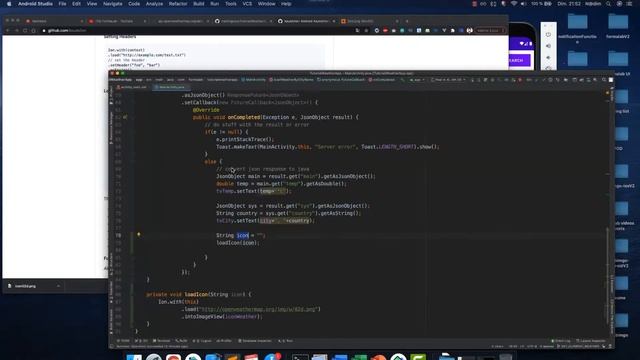Open the Edit menu
The image size is (640, 360).
pyautogui.click(x=76, y=4)
